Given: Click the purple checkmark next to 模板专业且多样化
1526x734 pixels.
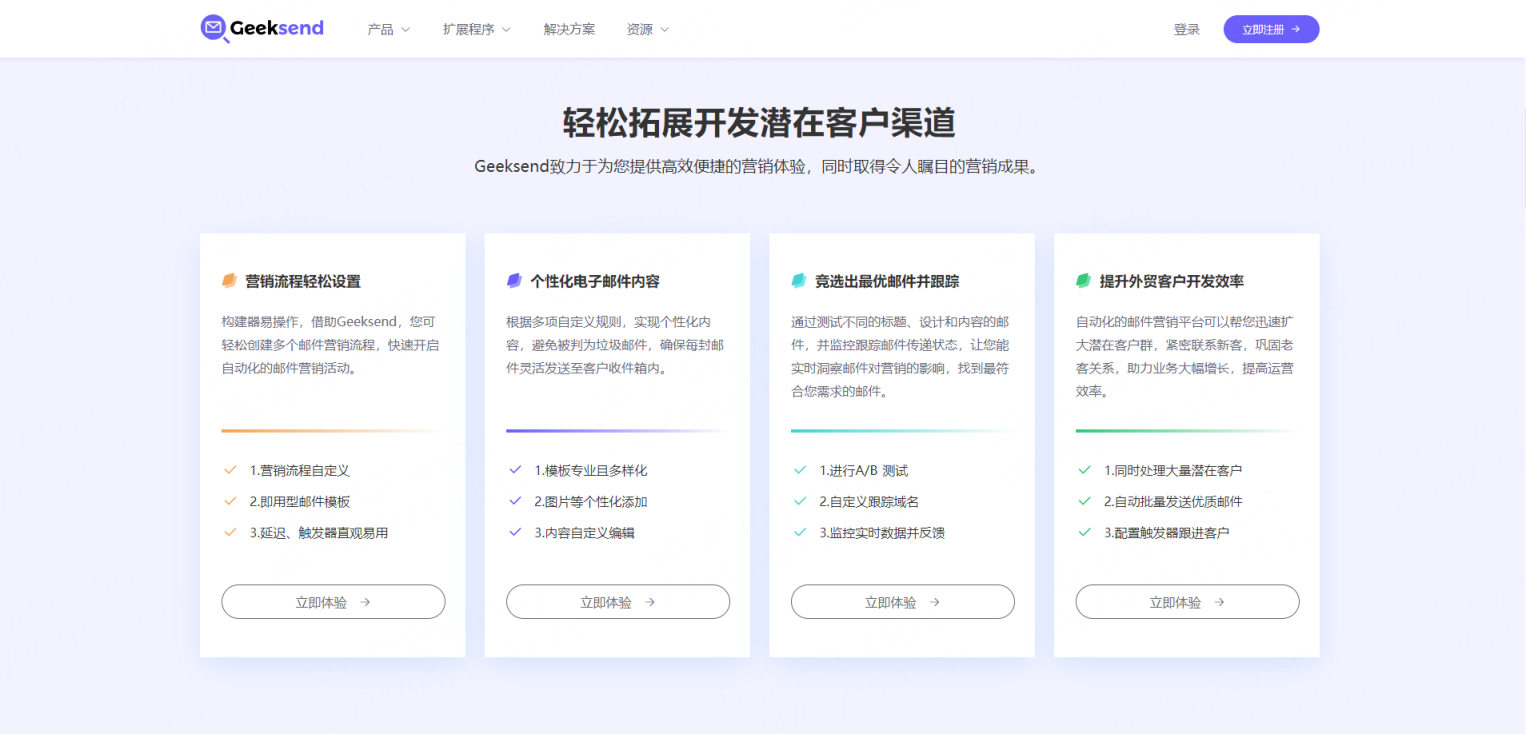Looking at the screenshot, I should (515, 470).
